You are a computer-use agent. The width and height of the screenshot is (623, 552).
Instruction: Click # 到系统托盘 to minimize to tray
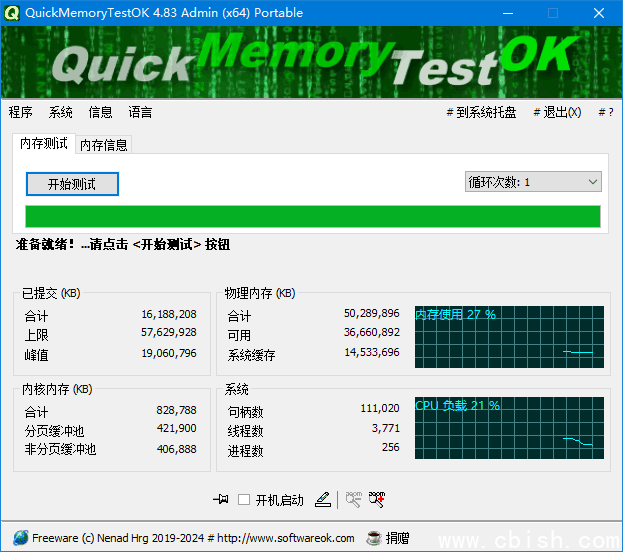coord(481,112)
